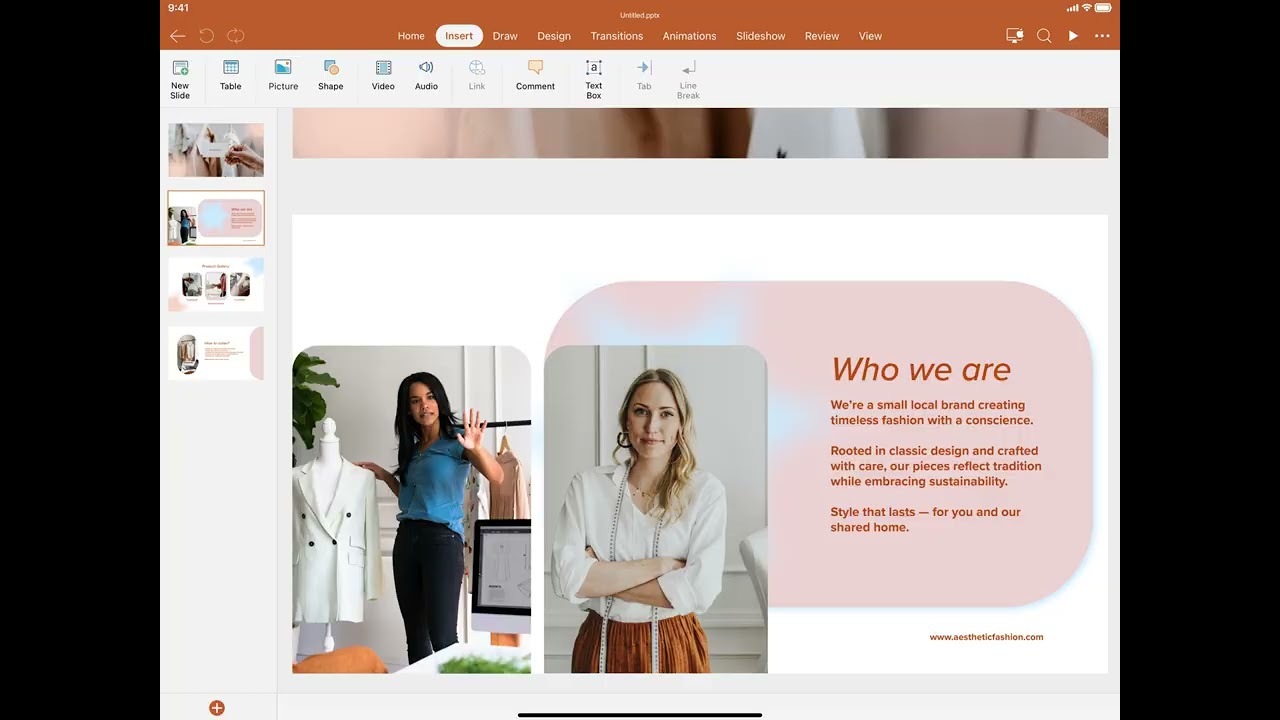Tap the back arrow icon

pyautogui.click(x=177, y=36)
